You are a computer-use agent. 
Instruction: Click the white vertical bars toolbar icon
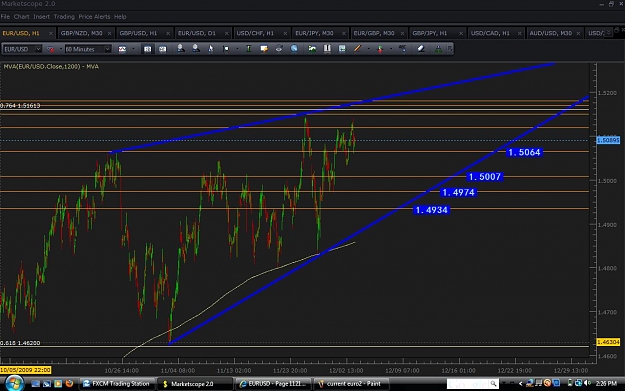pos(327,49)
